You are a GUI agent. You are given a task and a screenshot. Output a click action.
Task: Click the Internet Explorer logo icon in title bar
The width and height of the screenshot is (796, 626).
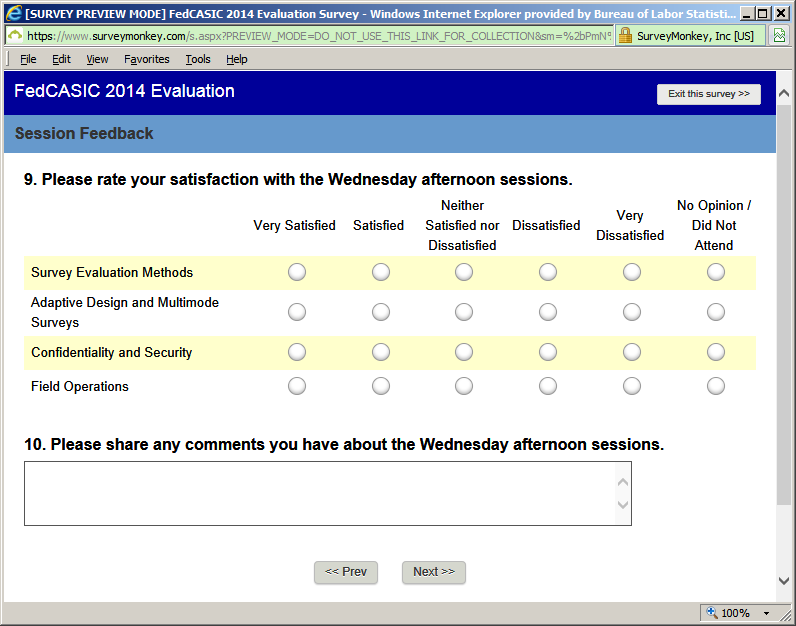click(x=13, y=13)
